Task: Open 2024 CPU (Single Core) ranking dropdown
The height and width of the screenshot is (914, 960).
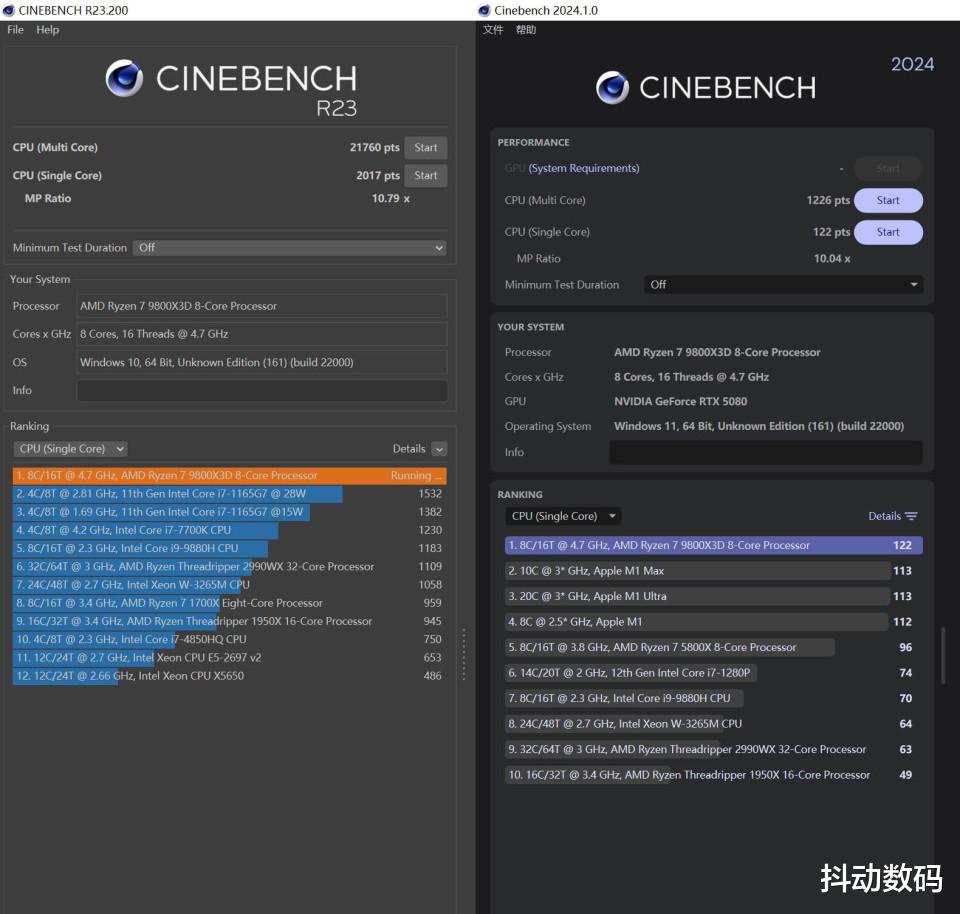Action: click(x=563, y=516)
